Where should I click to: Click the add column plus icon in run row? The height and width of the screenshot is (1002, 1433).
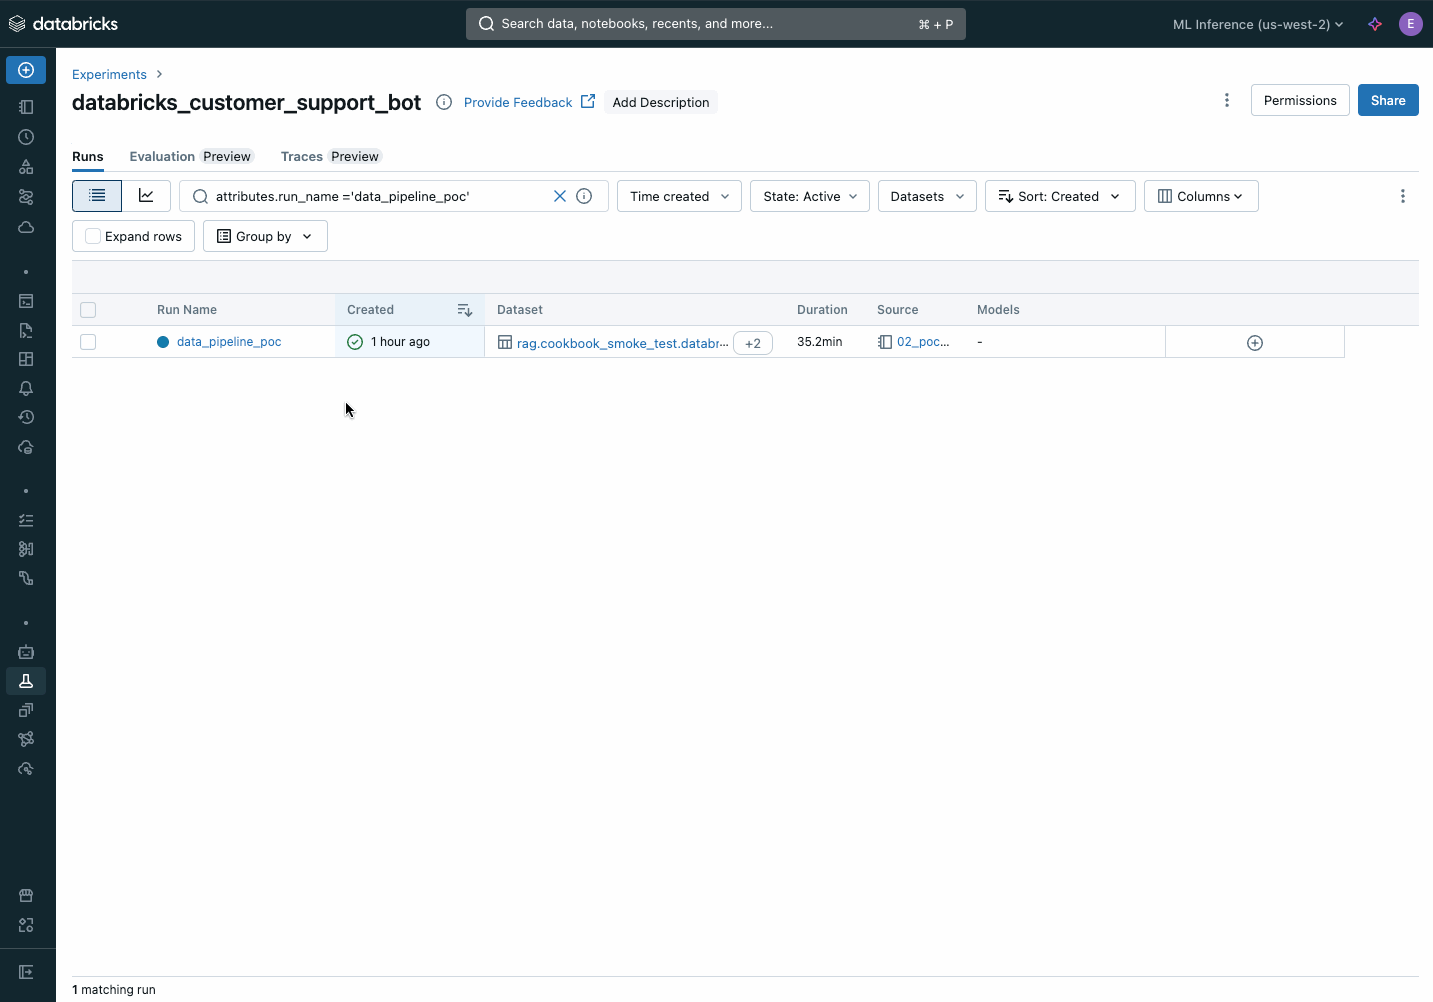click(1254, 343)
